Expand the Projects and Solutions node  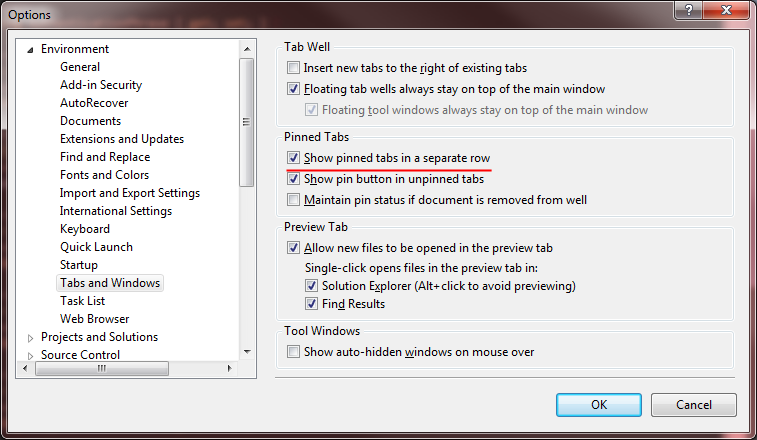coord(30,338)
